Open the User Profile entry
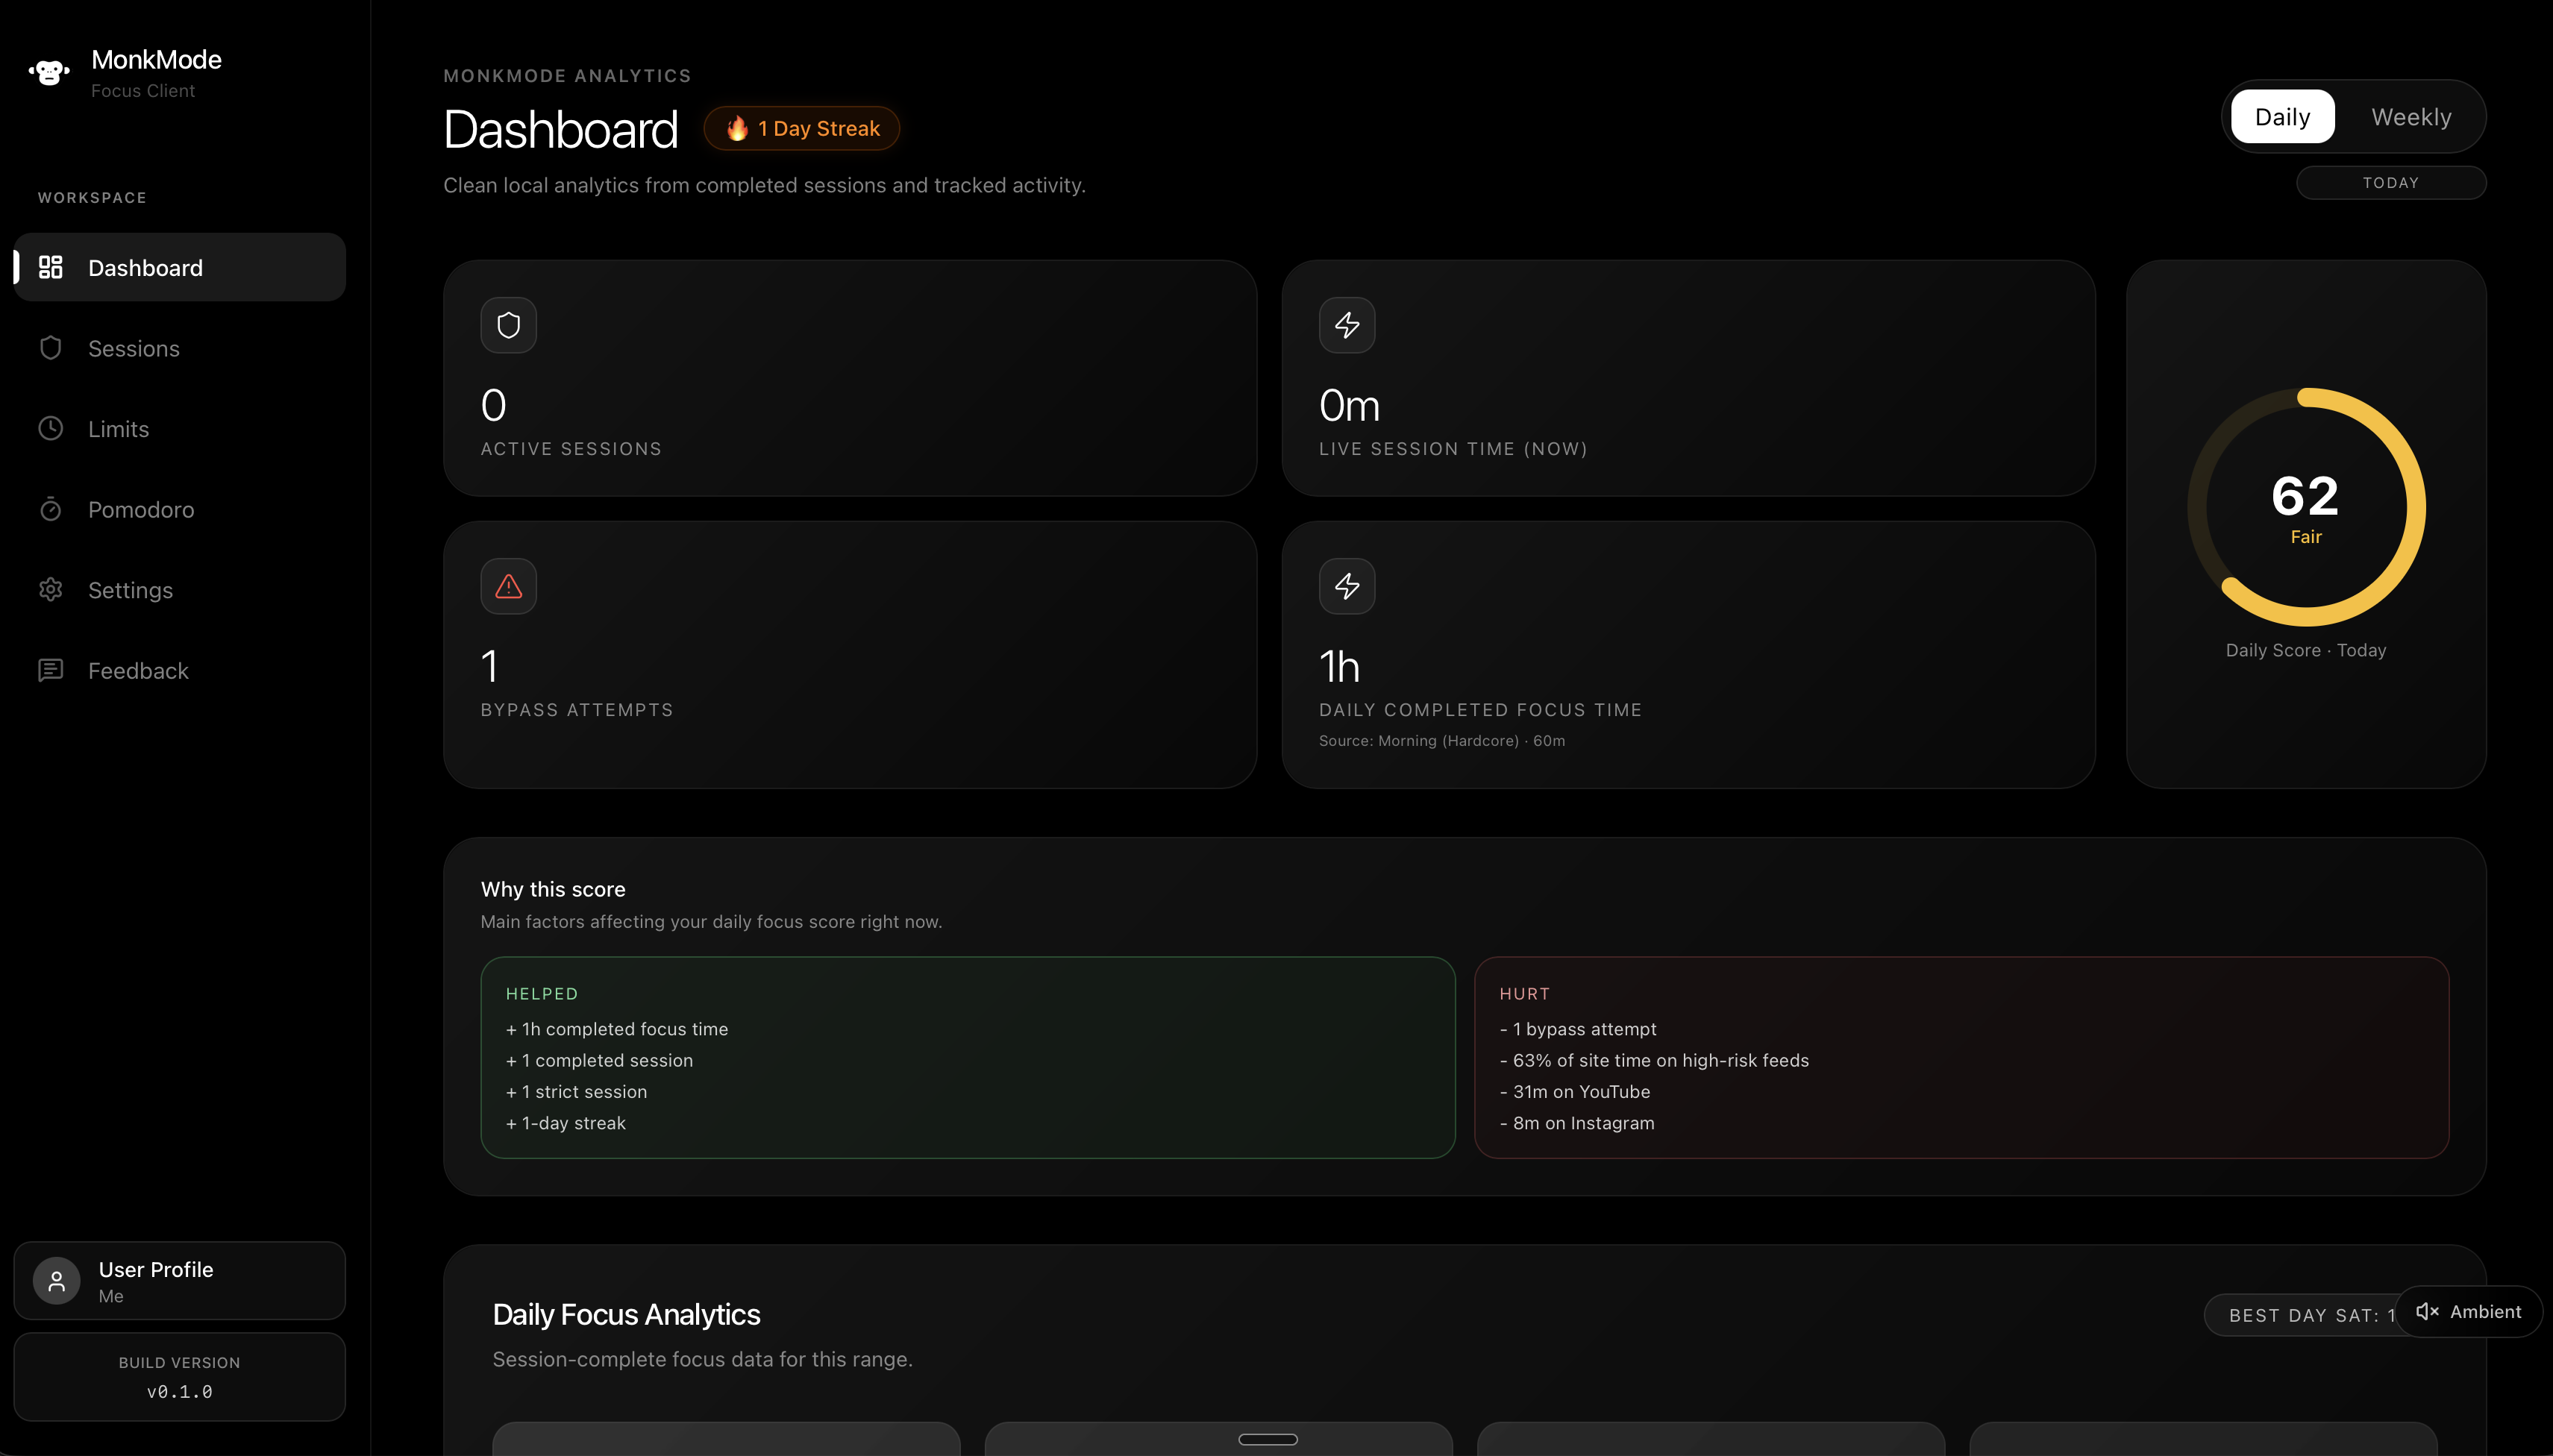This screenshot has width=2553, height=1456. (x=178, y=1280)
